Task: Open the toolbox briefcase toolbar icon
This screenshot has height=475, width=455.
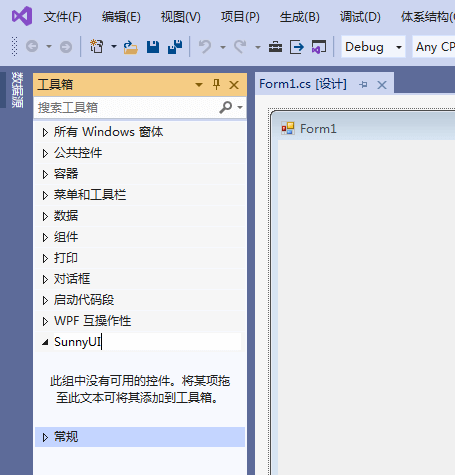Action: [x=275, y=47]
